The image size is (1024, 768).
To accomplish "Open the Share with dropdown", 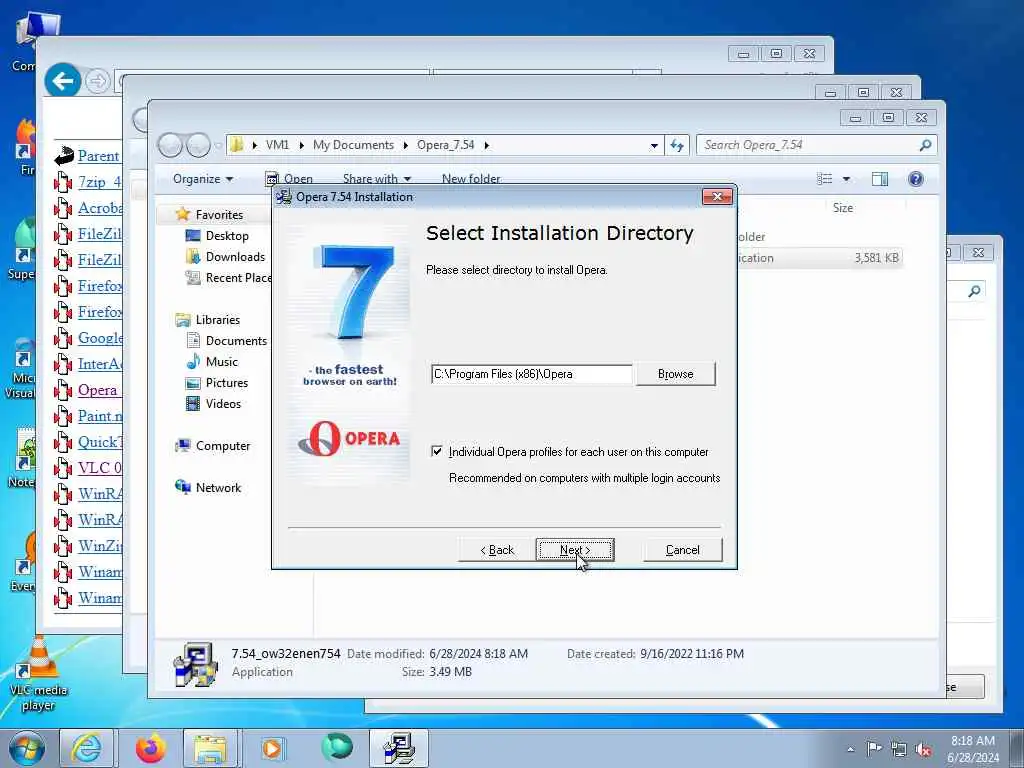I will 377,179.
